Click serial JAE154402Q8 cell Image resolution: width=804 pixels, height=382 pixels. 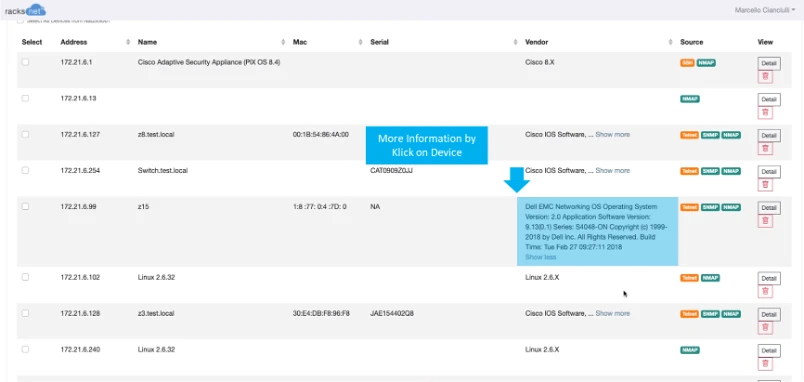(392, 313)
